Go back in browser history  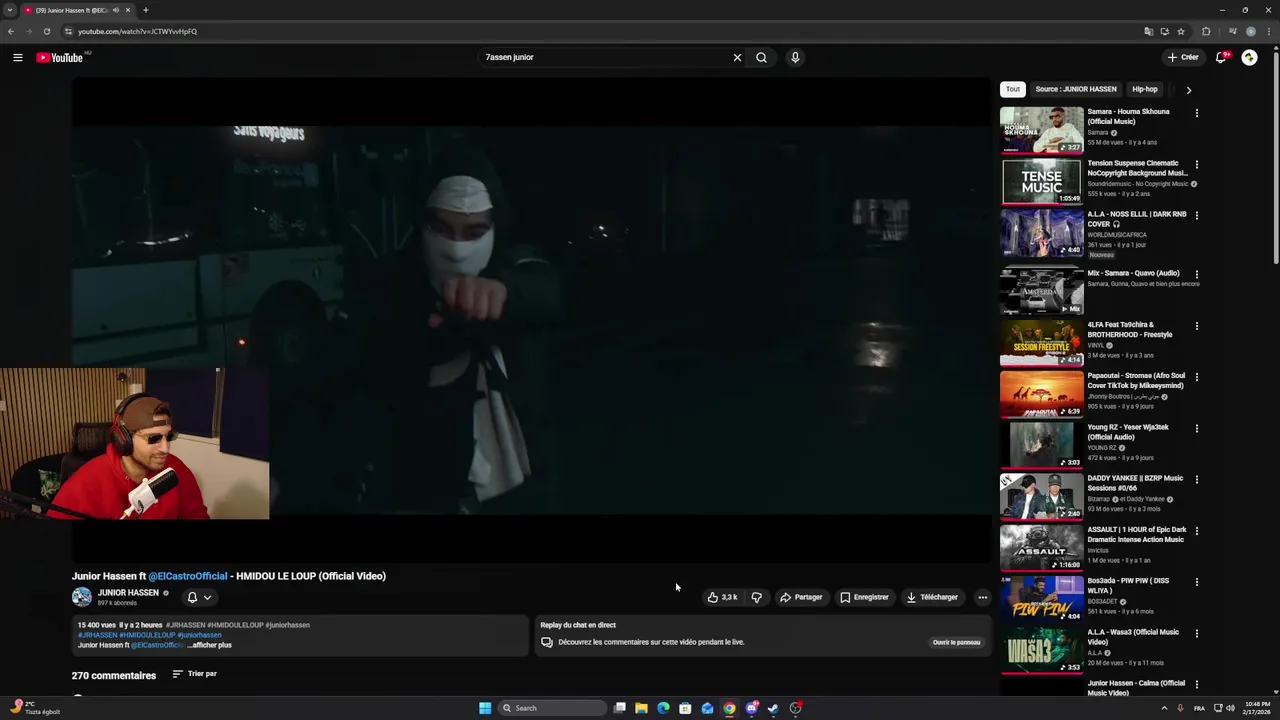pyautogui.click(x=11, y=31)
